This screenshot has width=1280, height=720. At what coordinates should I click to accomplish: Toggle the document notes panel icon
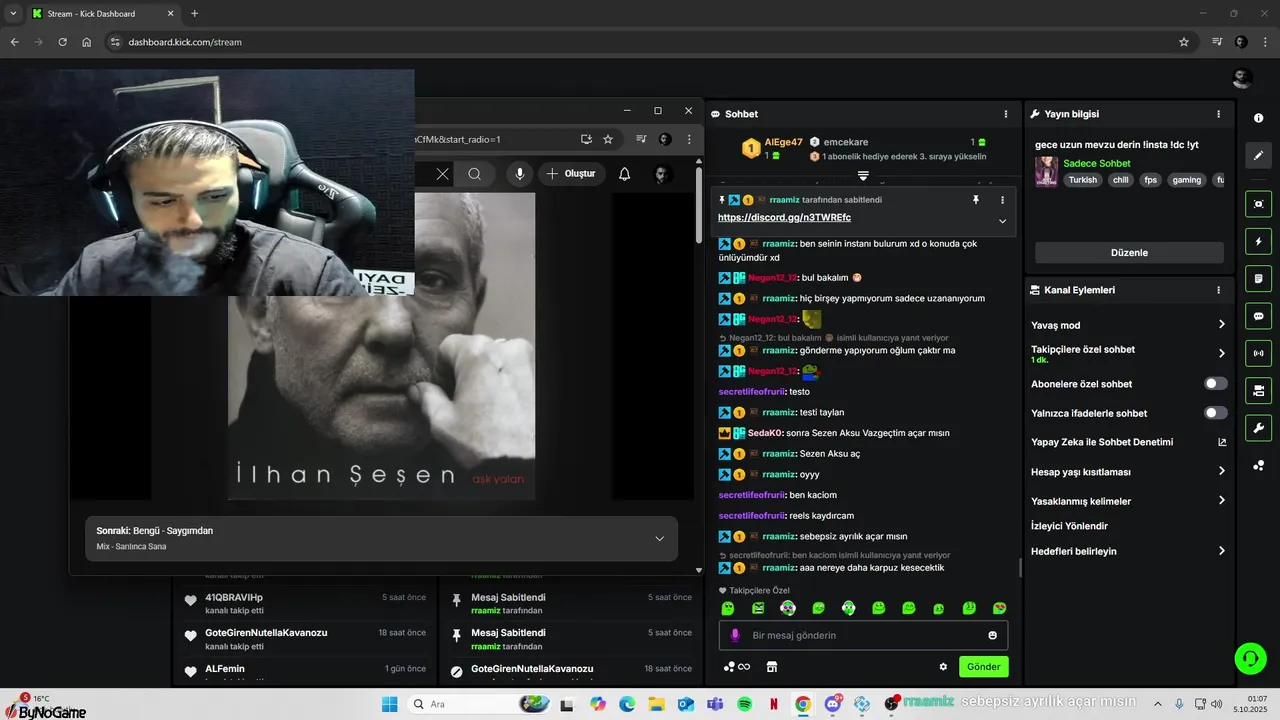[x=1258, y=278]
